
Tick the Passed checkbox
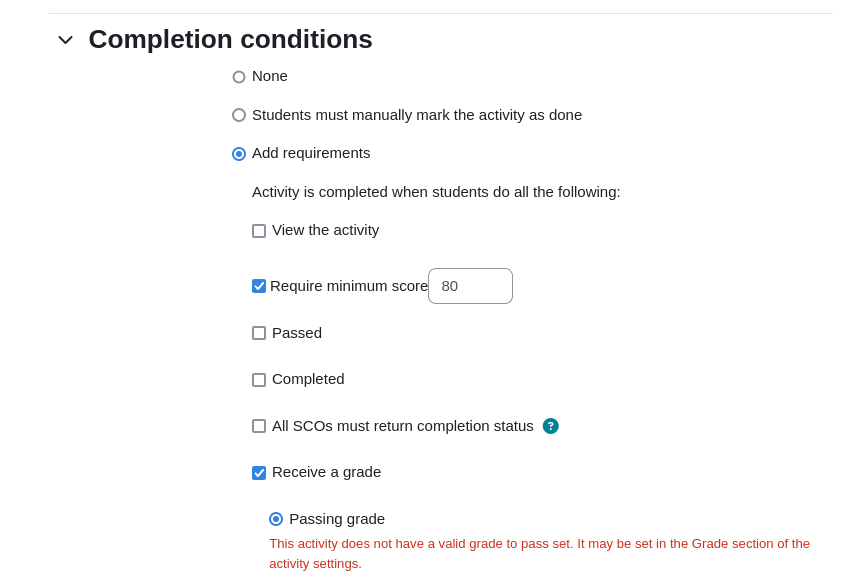tap(259, 333)
